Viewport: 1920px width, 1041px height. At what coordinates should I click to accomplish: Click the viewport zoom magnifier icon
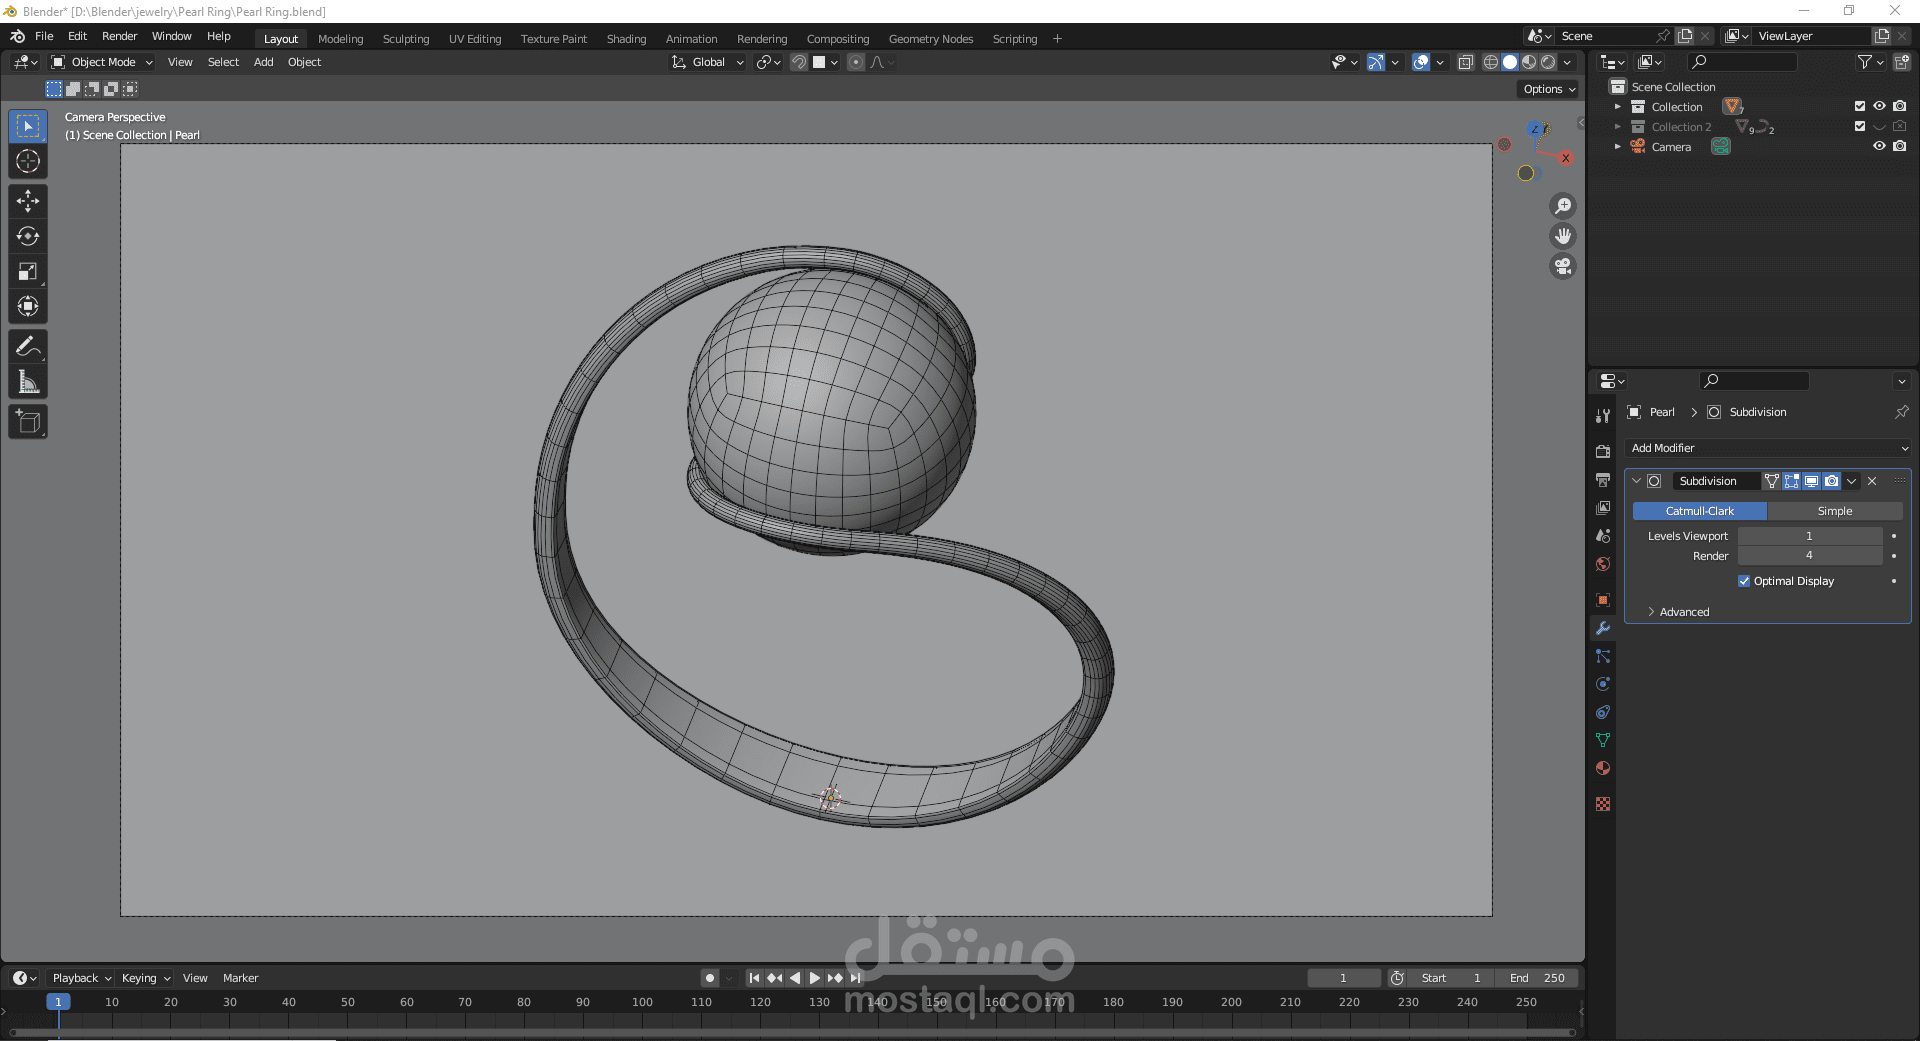pyautogui.click(x=1562, y=206)
